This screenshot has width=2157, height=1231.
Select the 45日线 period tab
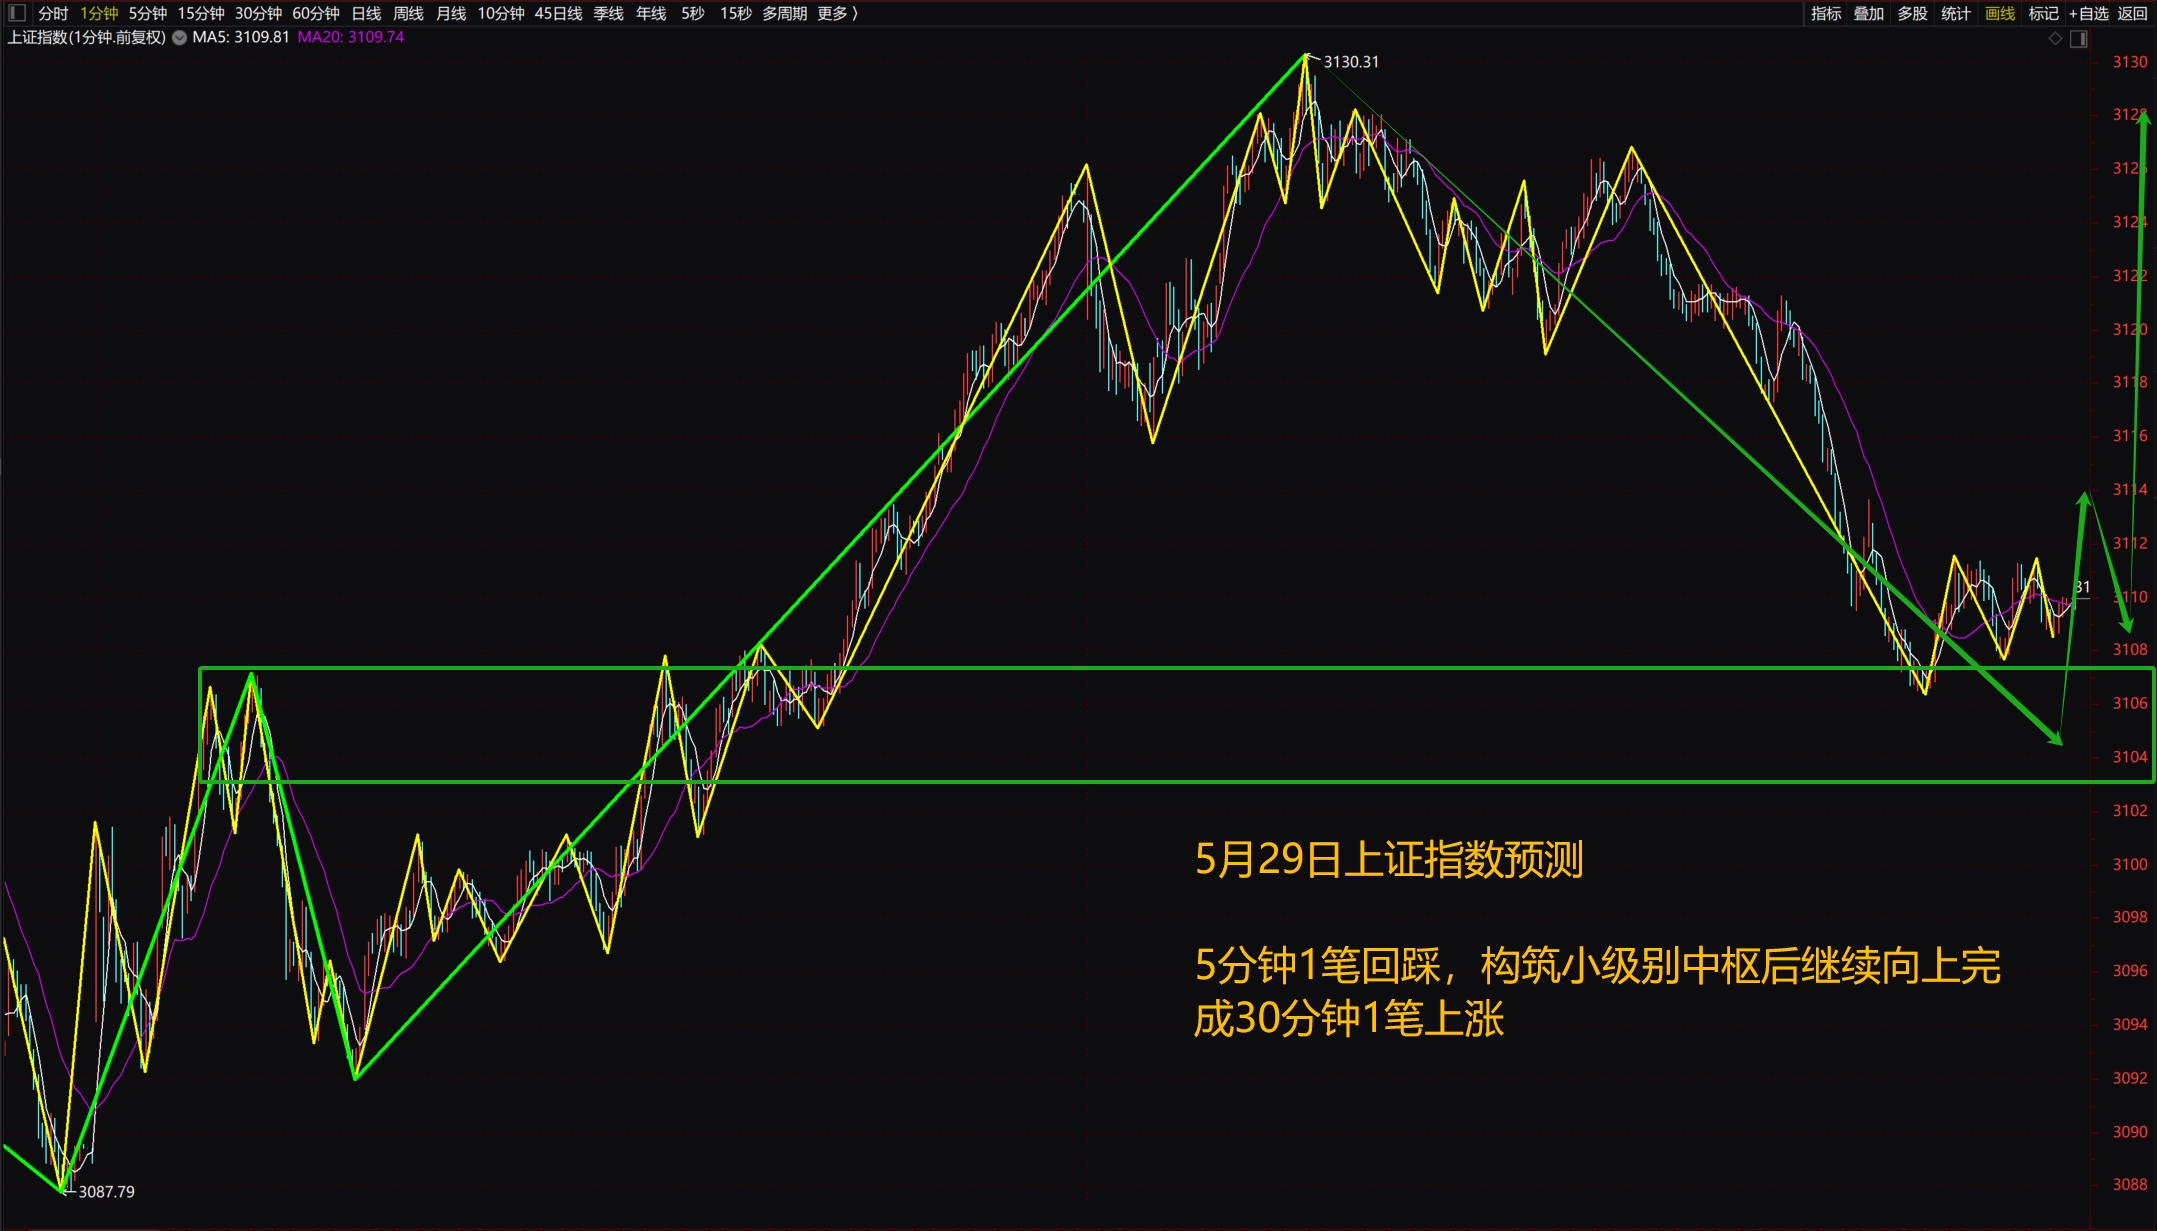[558, 13]
